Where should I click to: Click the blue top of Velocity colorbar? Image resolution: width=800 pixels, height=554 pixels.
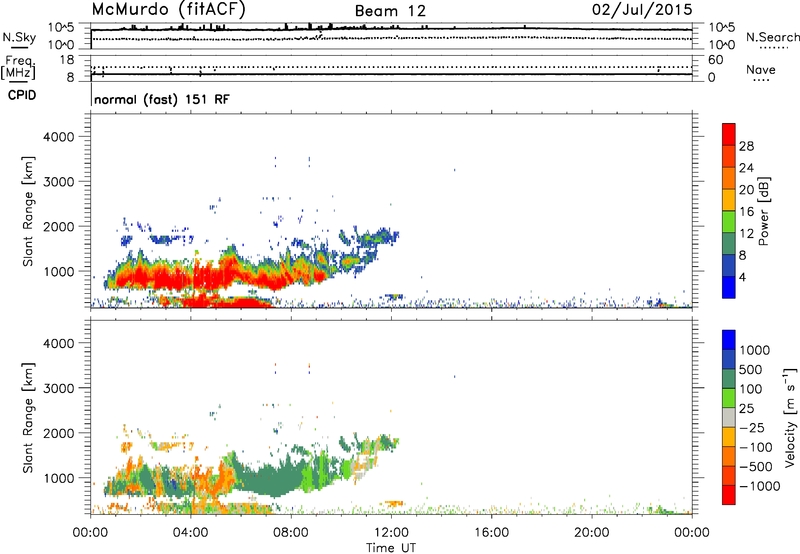tap(729, 340)
